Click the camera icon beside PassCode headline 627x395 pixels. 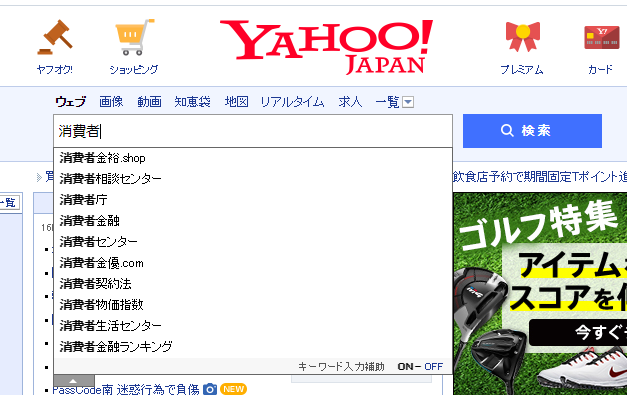click(210, 389)
